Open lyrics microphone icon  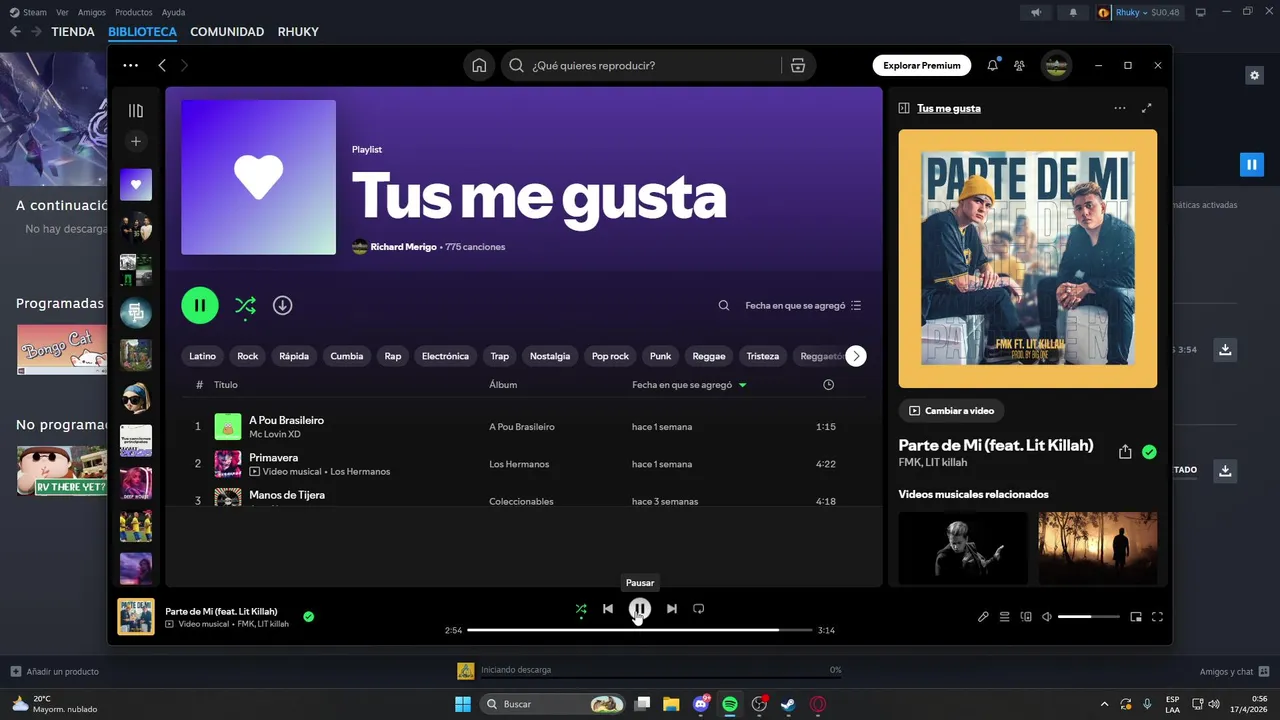(983, 617)
